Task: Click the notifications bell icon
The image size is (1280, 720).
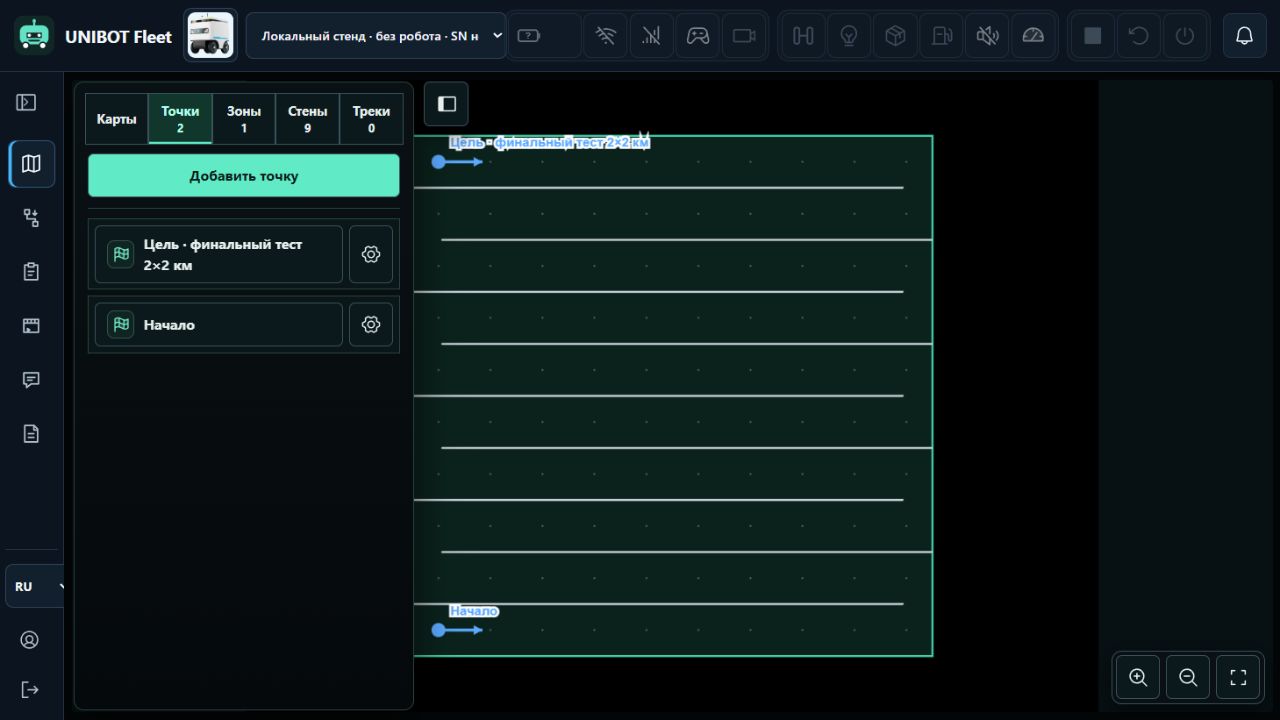Action: [1244, 36]
